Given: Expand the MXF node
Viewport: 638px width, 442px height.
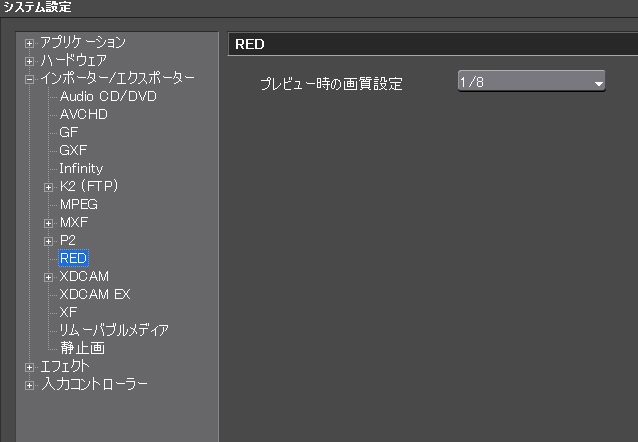Looking at the screenshot, I should point(48,223).
